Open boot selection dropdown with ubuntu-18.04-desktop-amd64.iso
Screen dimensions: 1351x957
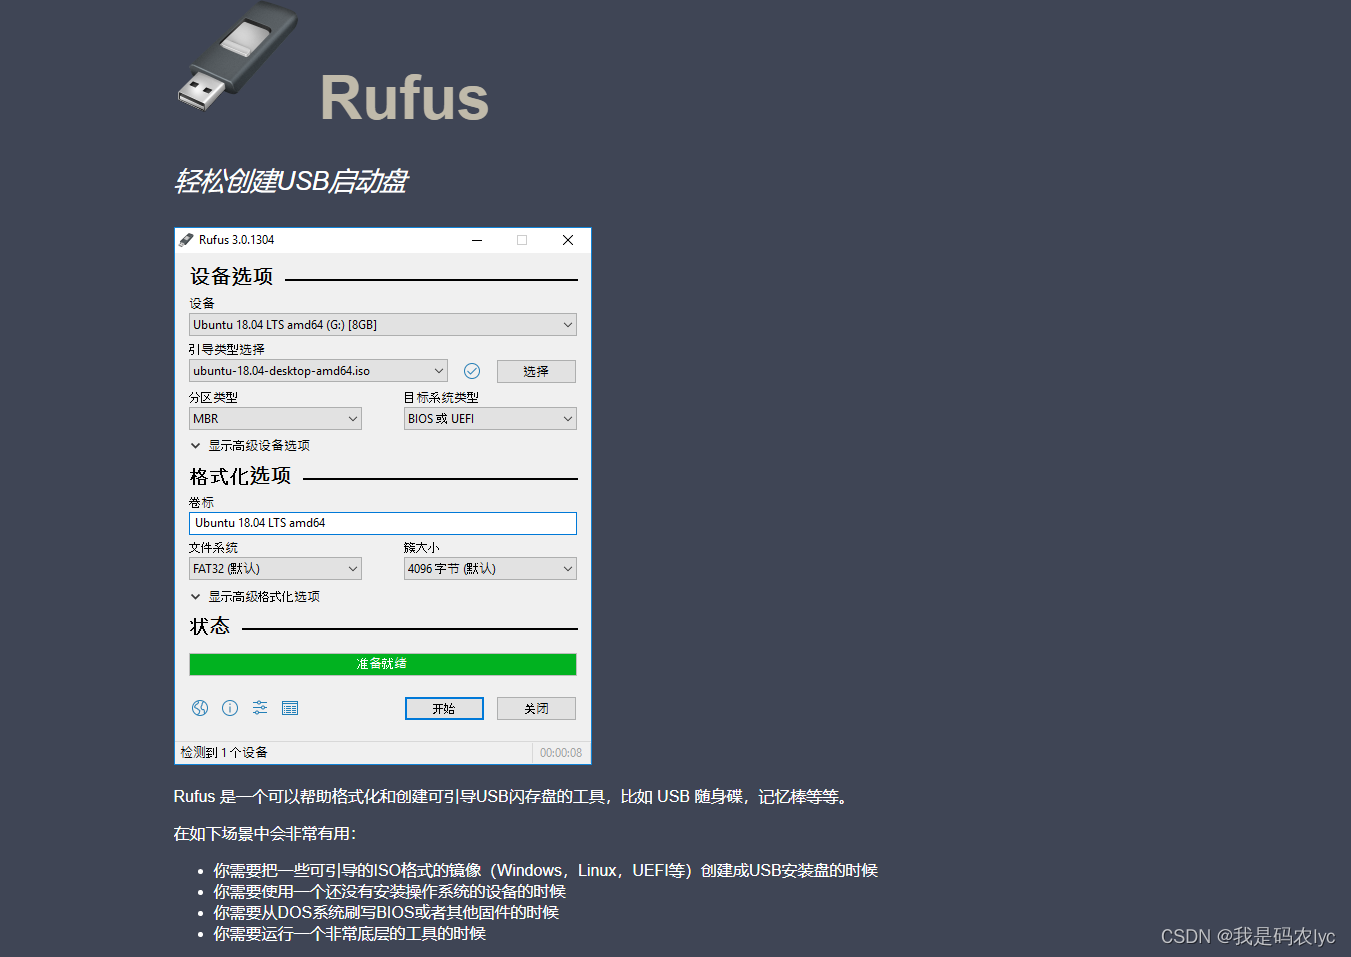pos(318,371)
